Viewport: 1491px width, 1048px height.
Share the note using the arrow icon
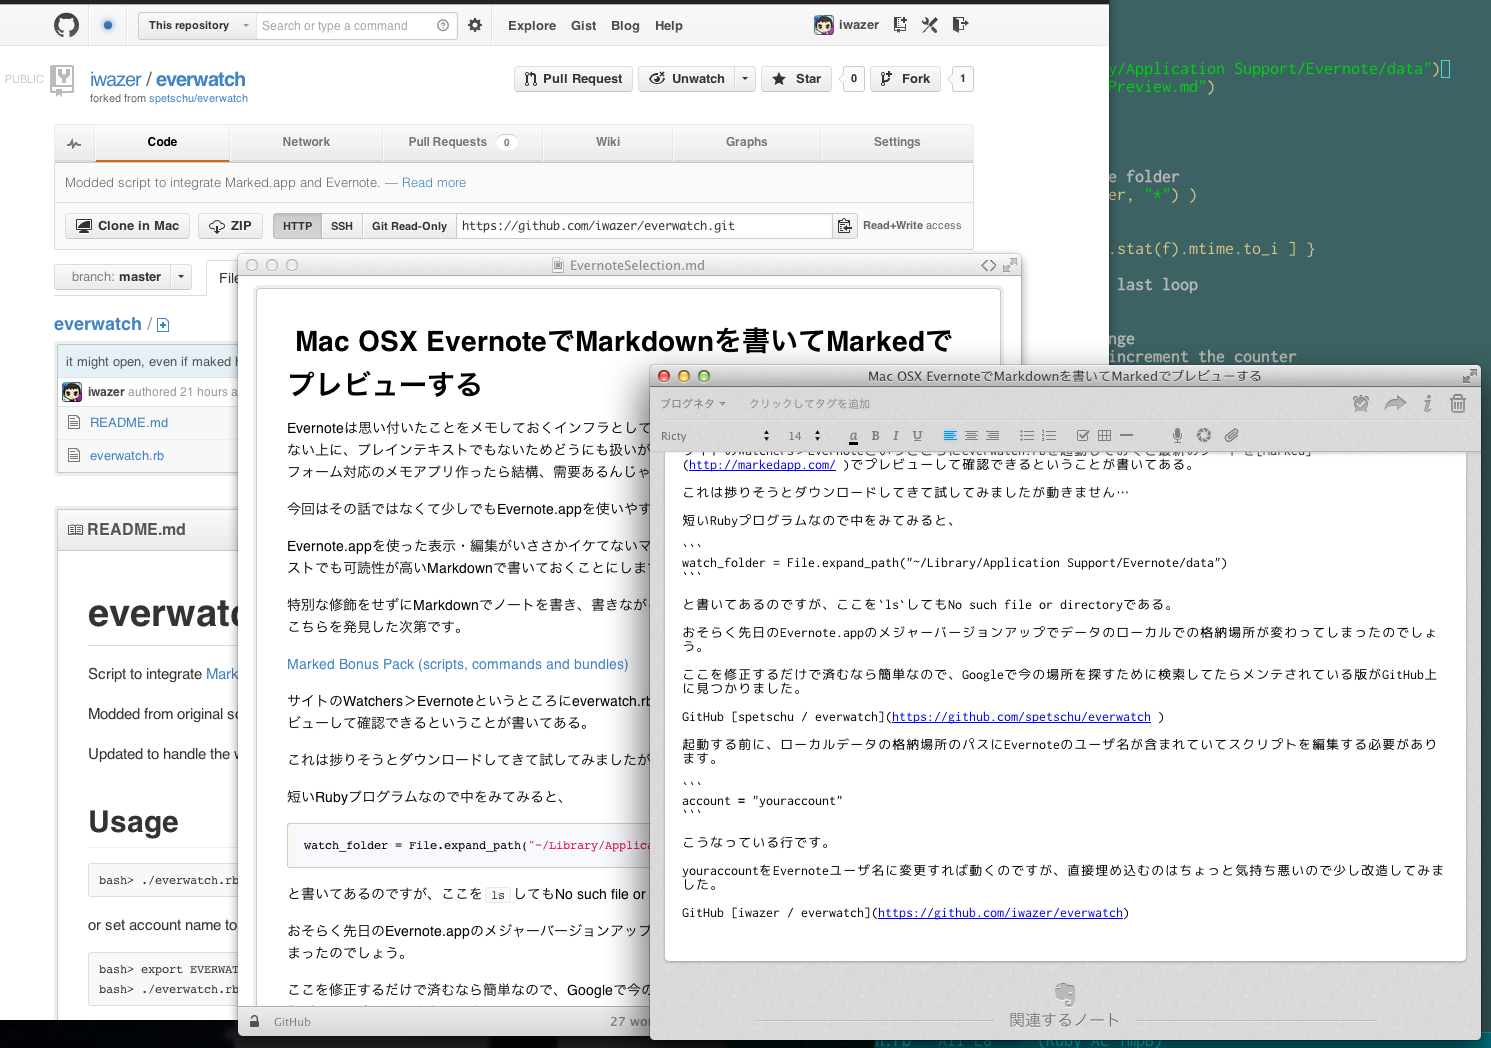(x=1395, y=403)
